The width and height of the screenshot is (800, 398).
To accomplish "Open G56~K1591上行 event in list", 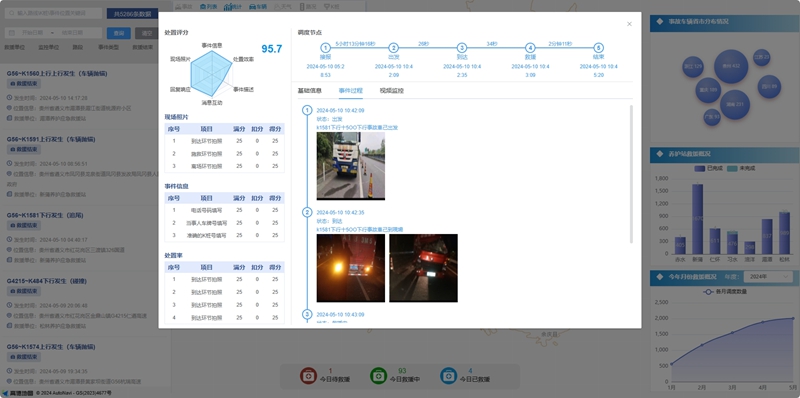I will (x=51, y=139).
